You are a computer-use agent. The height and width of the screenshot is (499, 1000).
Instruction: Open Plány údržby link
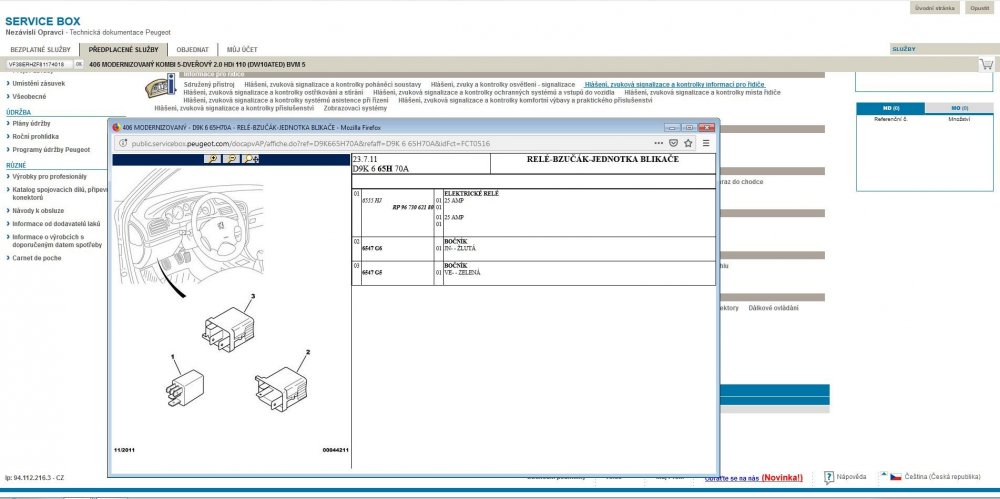point(31,123)
